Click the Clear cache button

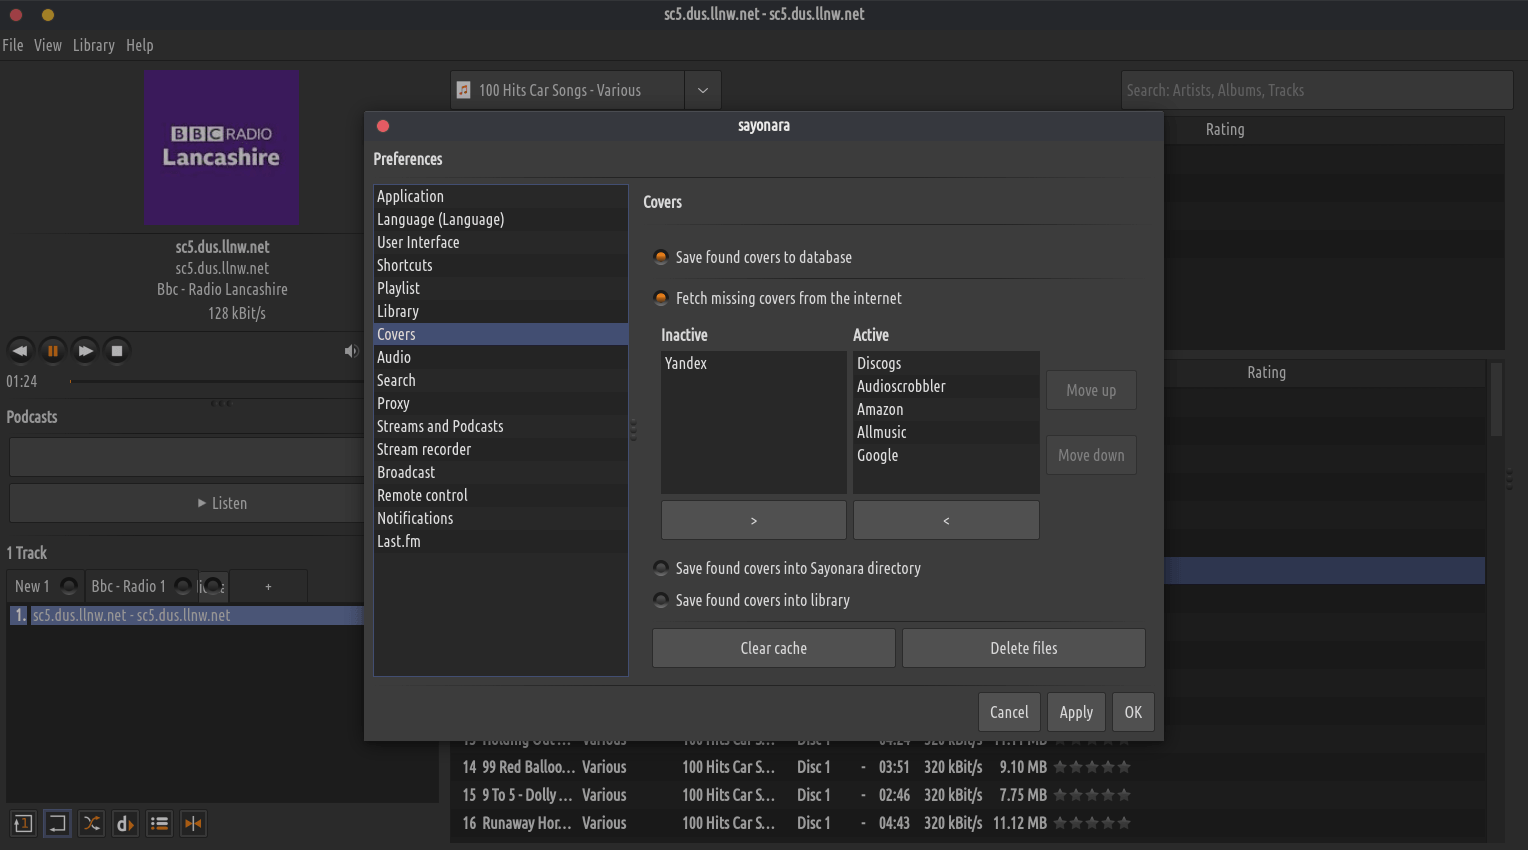click(x=773, y=648)
